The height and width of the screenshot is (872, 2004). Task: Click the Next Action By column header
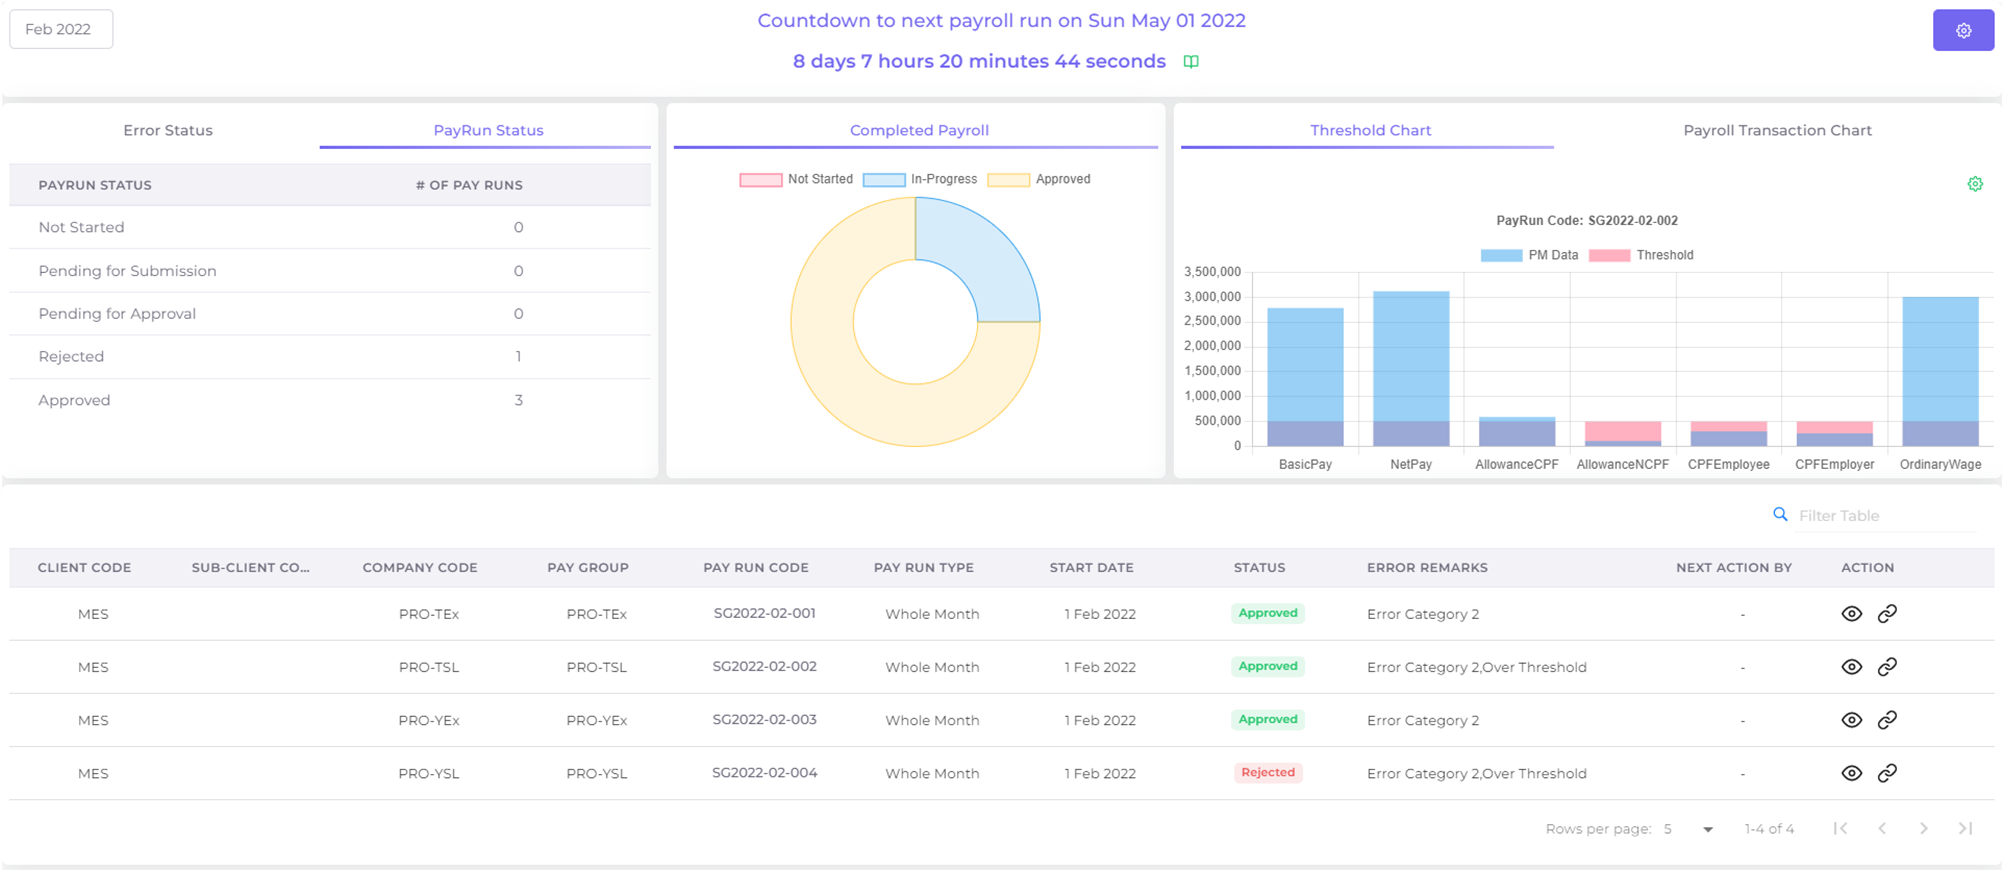(x=1733, y=567)
